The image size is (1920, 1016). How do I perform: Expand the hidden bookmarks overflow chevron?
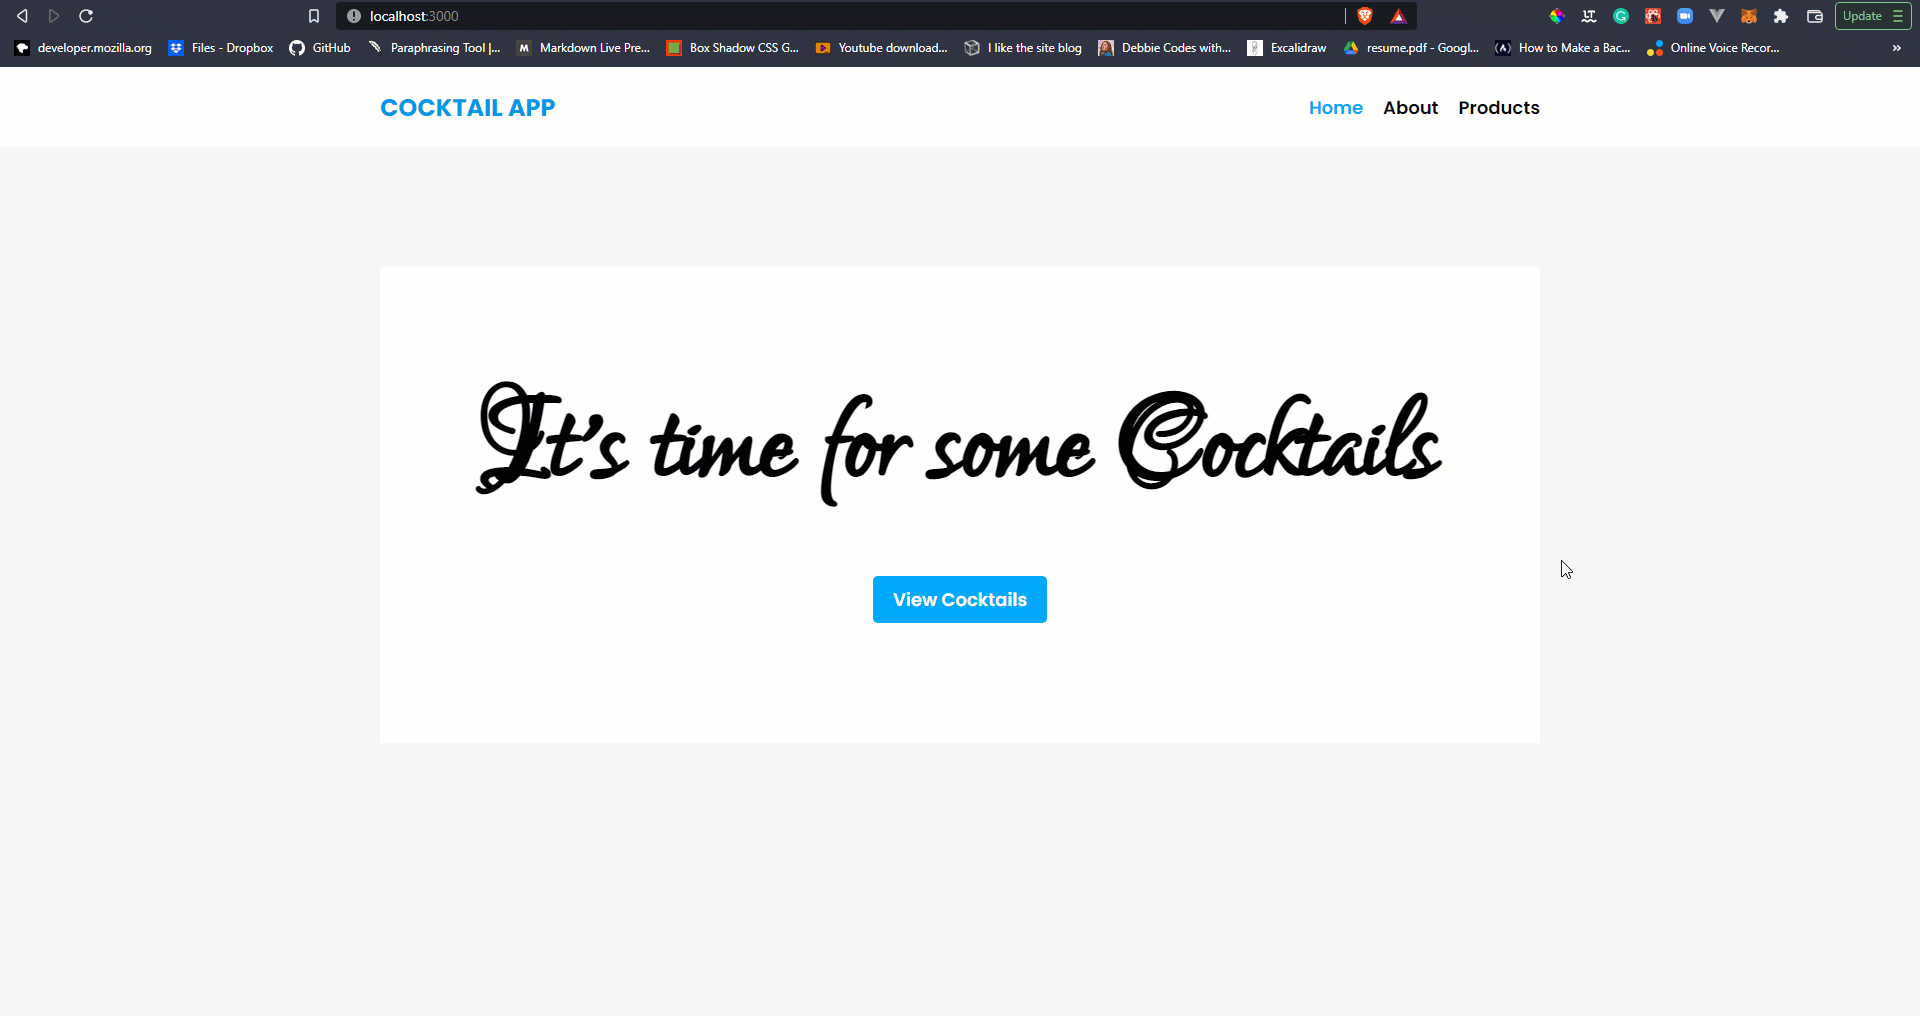click(x=1897, y=48)
